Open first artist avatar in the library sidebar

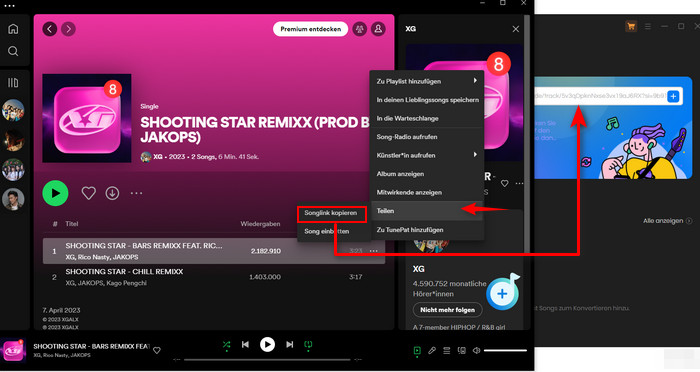pyautogui.click(x=13, y=110)
